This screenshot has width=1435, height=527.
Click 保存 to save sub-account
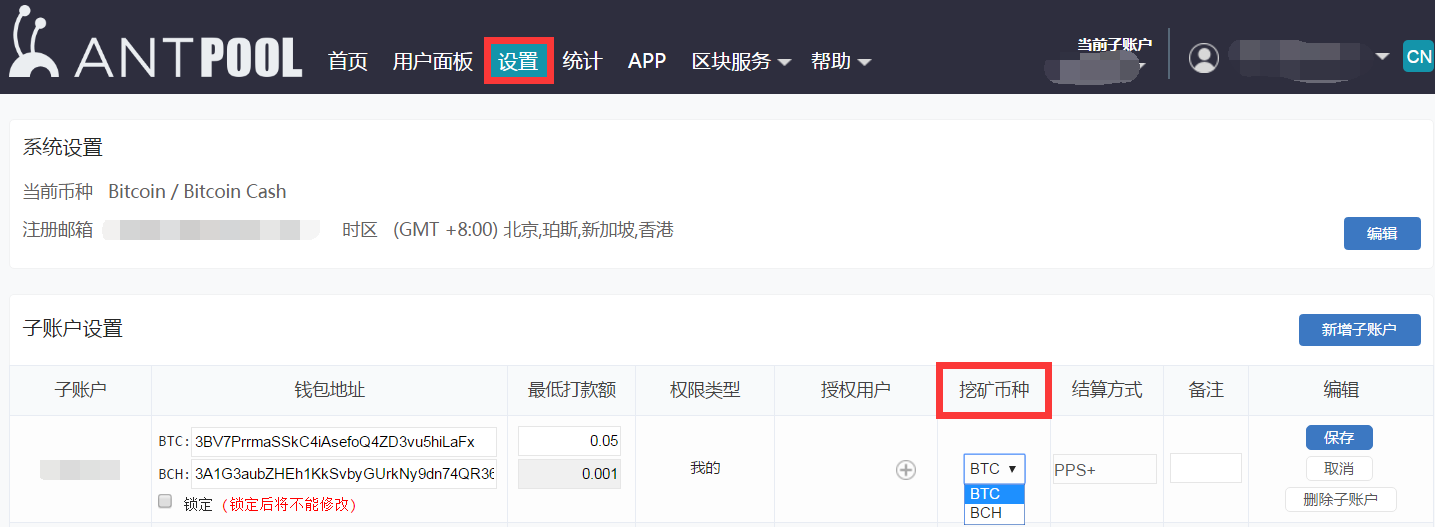point(1338,438)
